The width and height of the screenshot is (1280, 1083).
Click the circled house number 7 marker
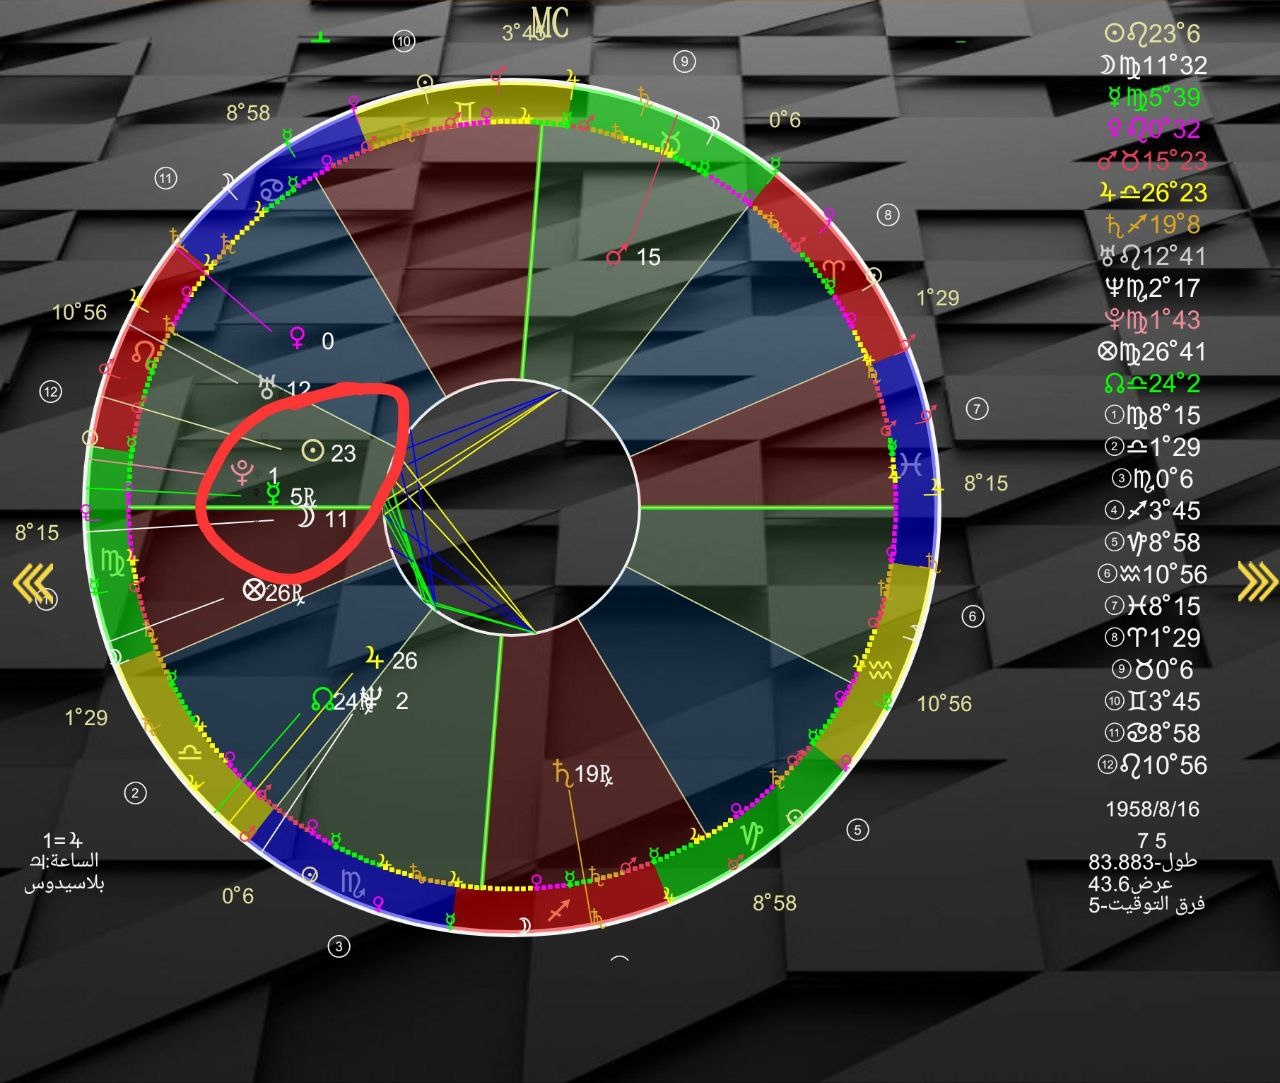click(x=977, y=408)
